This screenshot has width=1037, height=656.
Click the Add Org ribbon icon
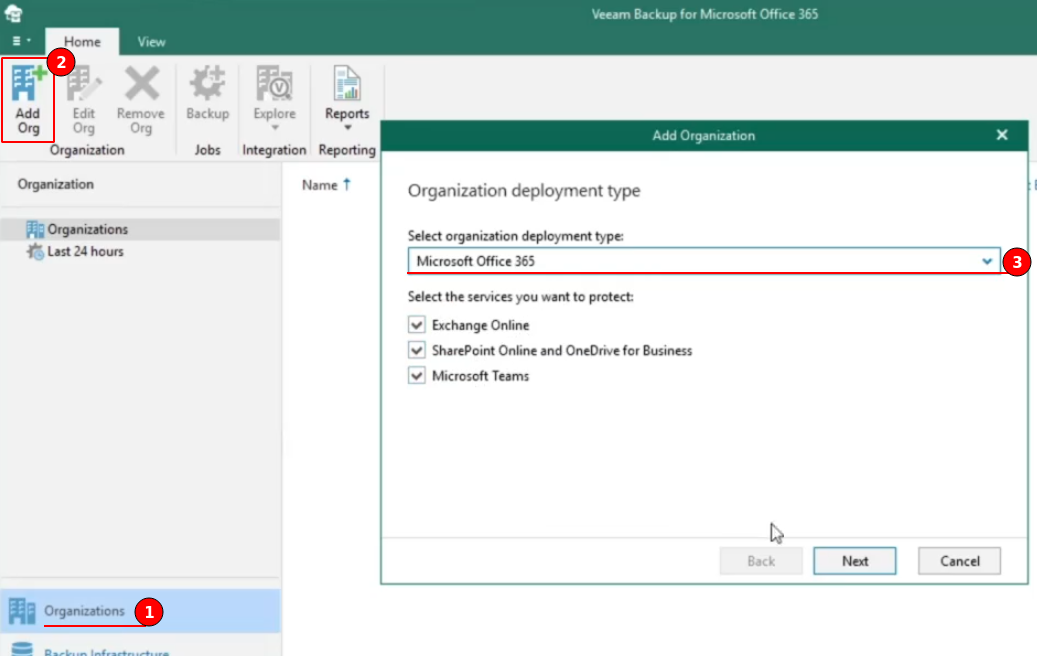click(x=28, y=83)
